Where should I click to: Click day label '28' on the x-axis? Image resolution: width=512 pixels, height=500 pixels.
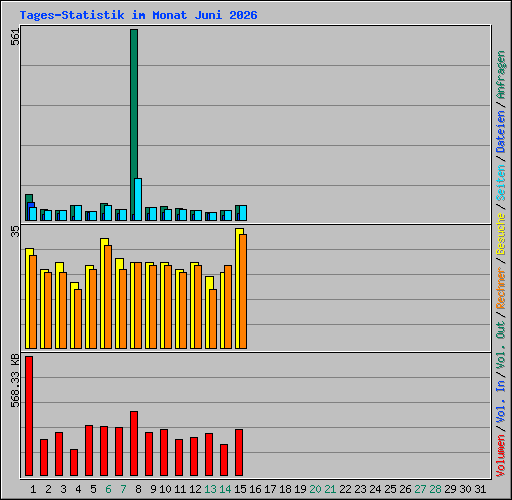435,489
